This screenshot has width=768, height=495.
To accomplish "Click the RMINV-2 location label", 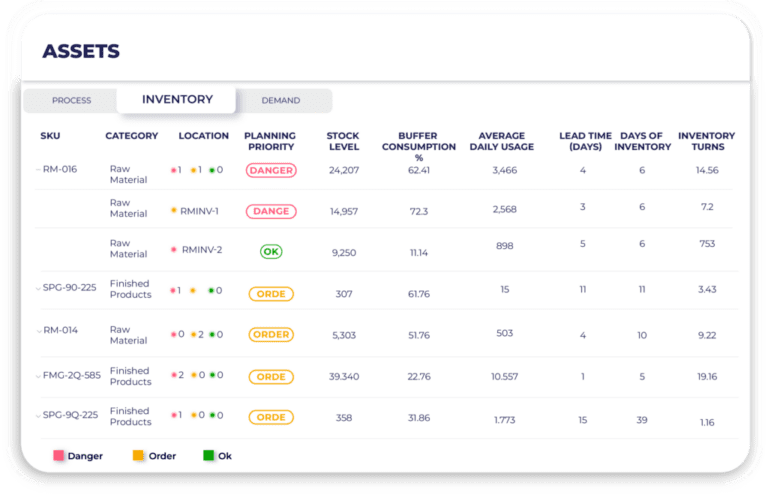I will pos(202,250).
